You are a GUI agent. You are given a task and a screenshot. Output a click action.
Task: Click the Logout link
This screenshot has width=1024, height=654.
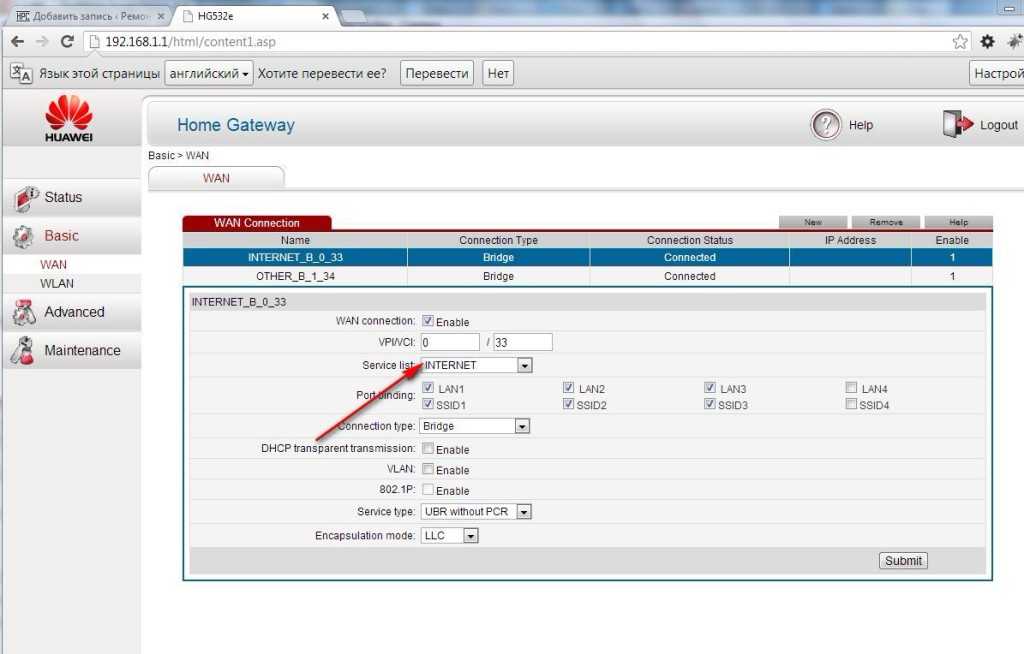tap(999, 125)
